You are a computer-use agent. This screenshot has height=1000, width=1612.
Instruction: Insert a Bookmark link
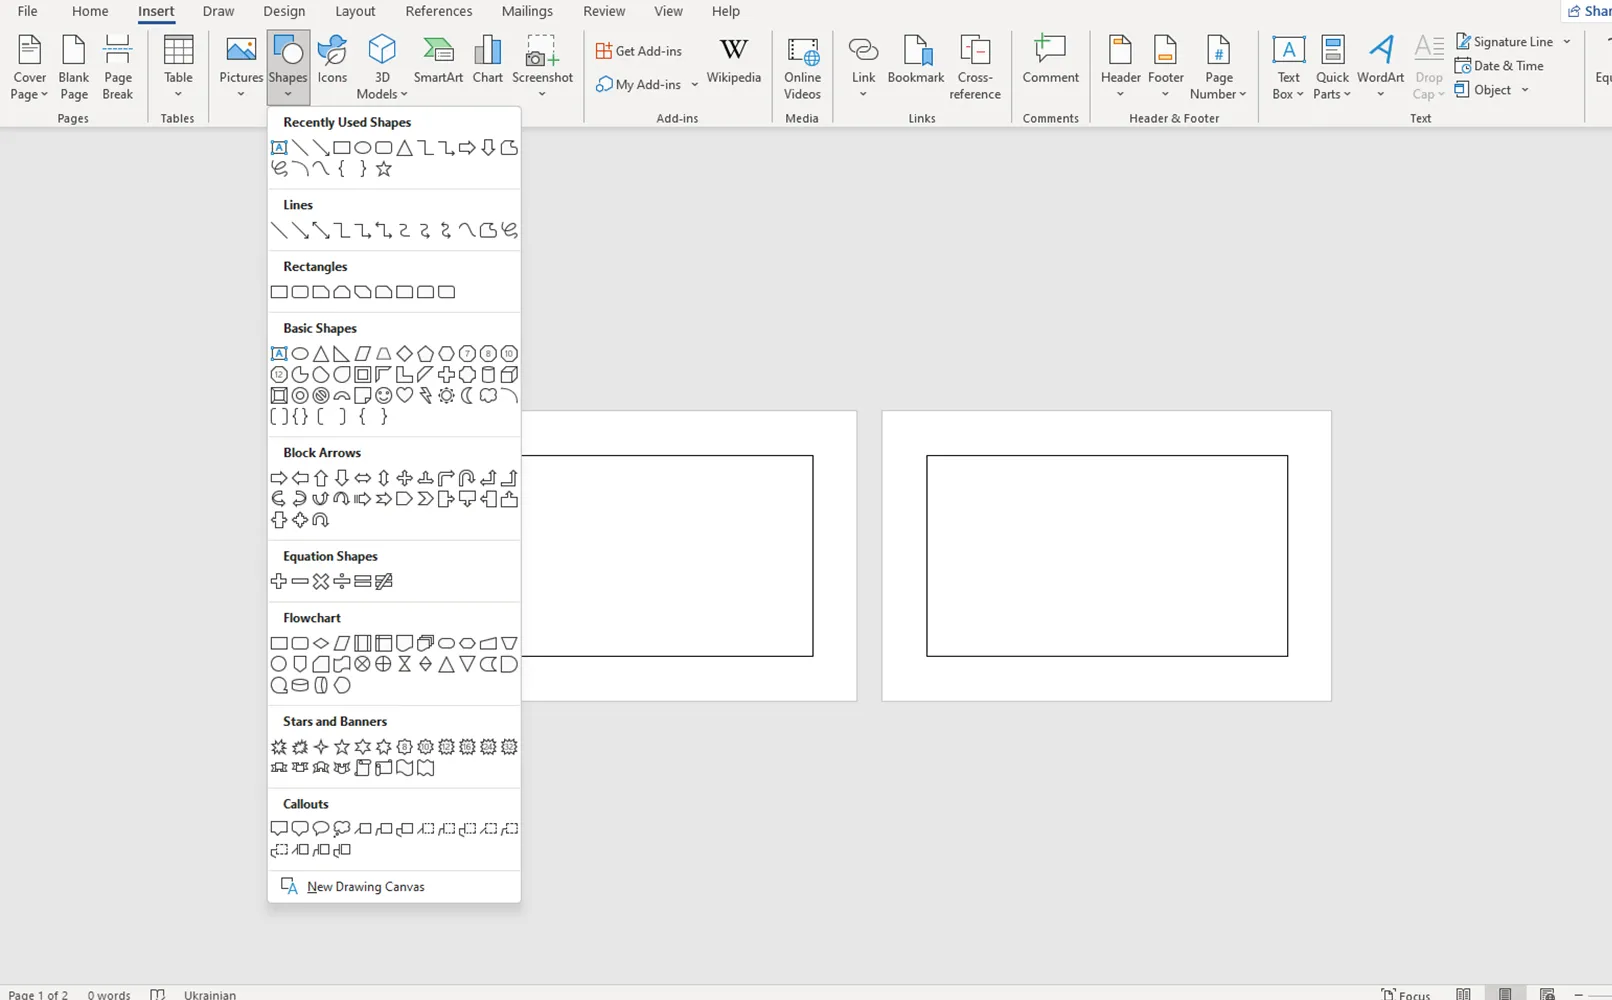coord(916,60)
